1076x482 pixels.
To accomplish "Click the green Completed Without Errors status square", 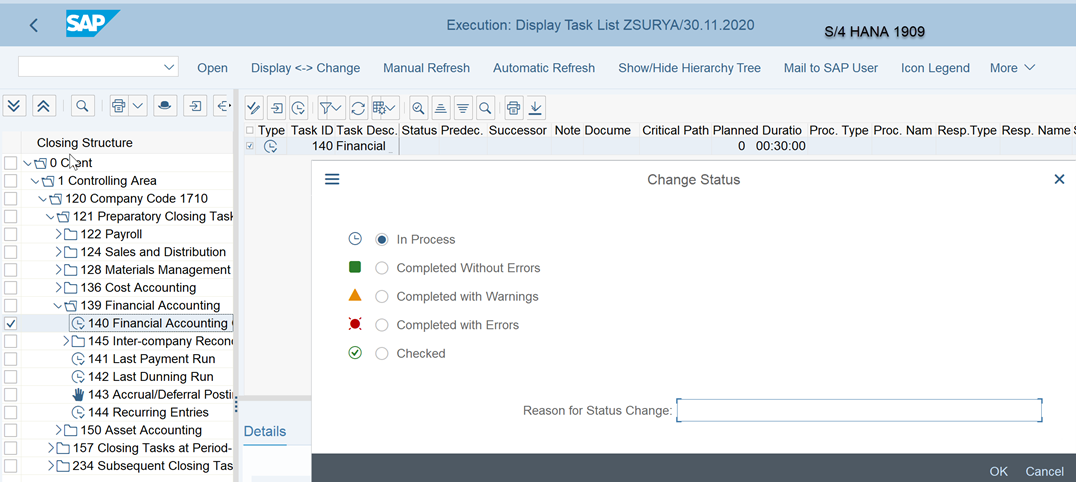I will pos(355,268).
